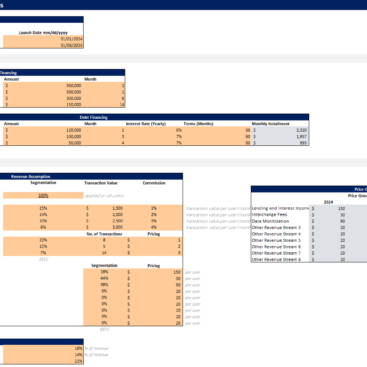Select the 1,500 transaction value cell
The image size is (367, 367).
pos(104,208)
